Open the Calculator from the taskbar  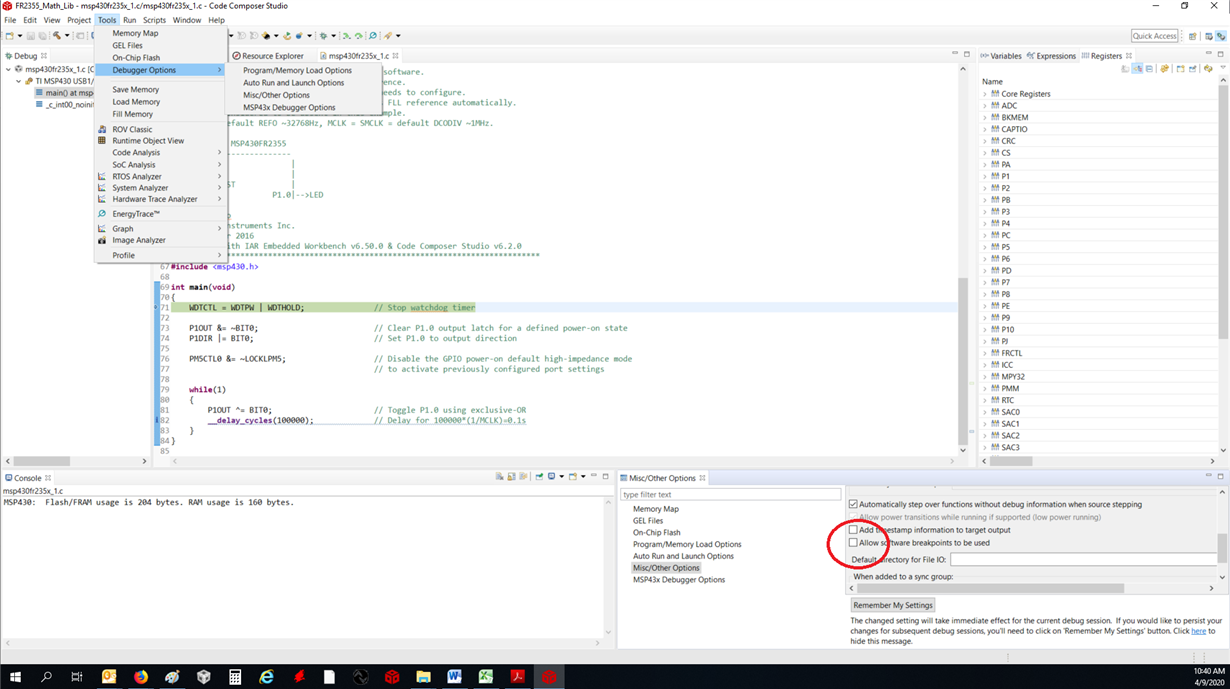point(235,677)
